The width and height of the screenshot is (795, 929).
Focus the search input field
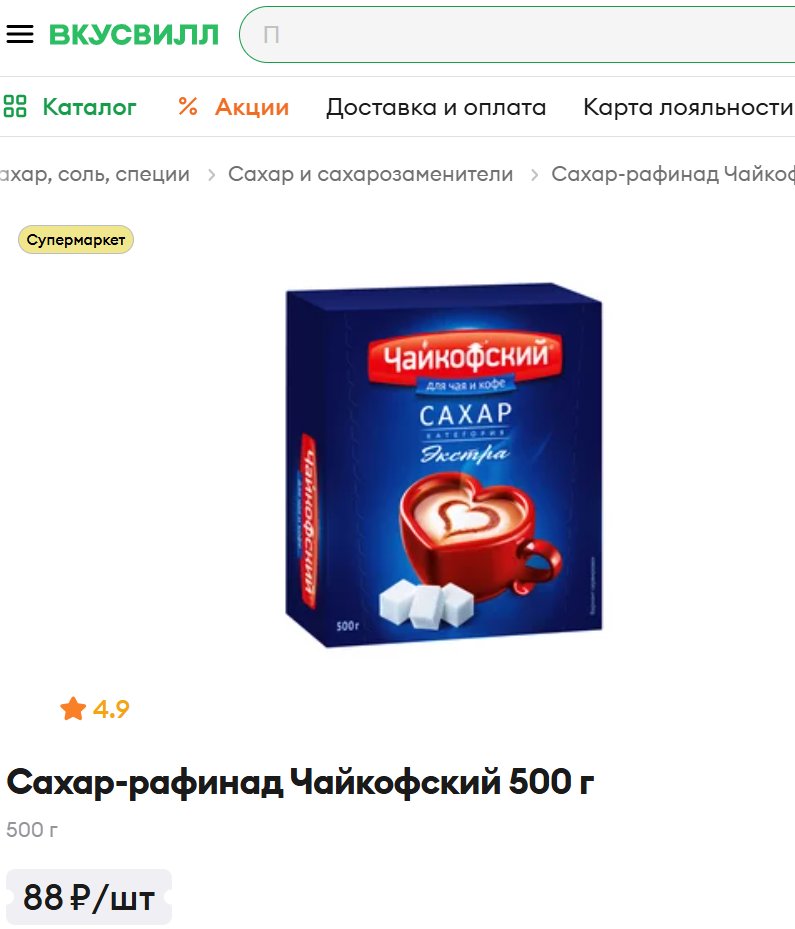tap(518, 34)
